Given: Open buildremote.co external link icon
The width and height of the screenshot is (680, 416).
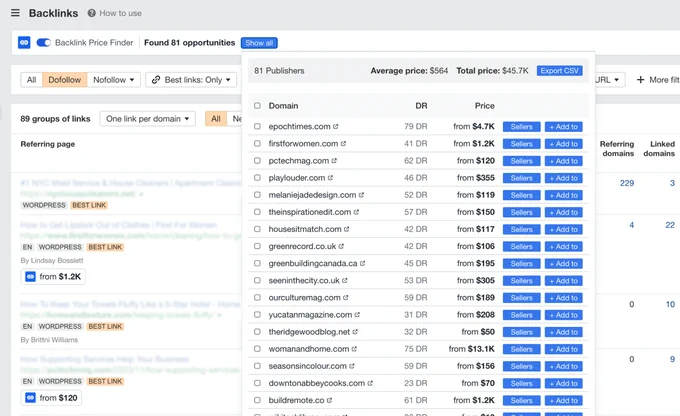Looking at the screenshot, I should point(330,400).
